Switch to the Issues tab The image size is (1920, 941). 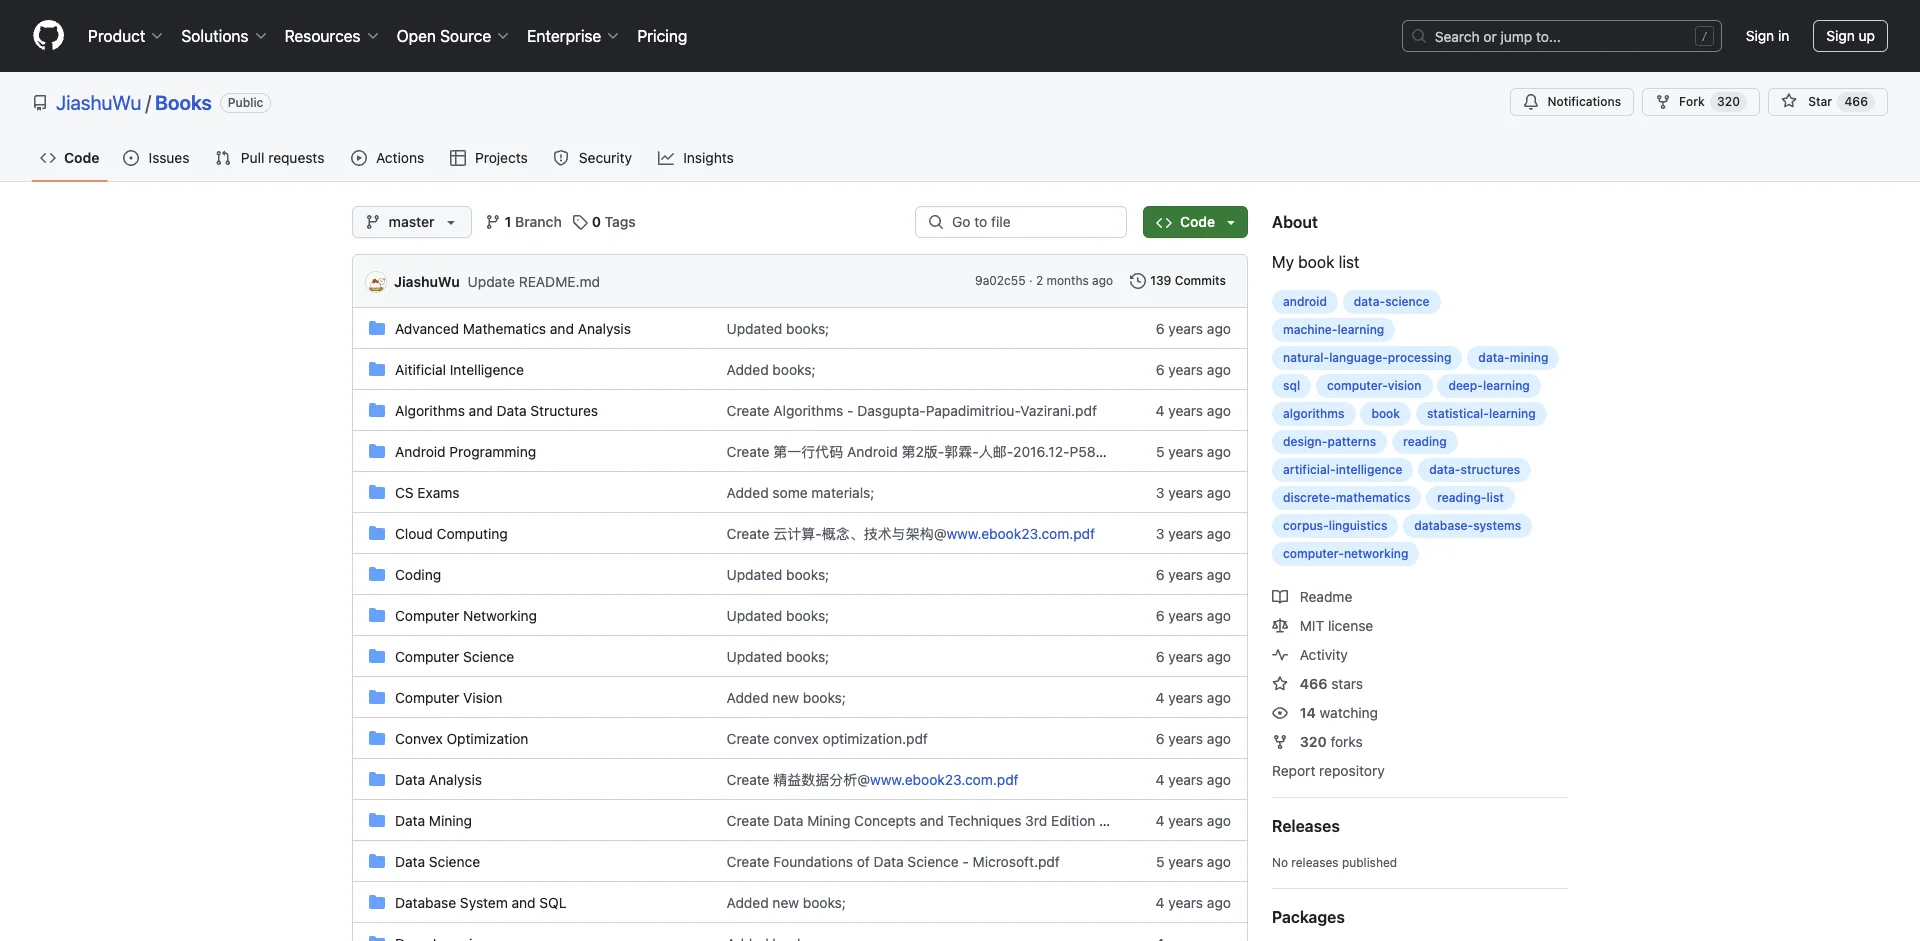[156, 158]
